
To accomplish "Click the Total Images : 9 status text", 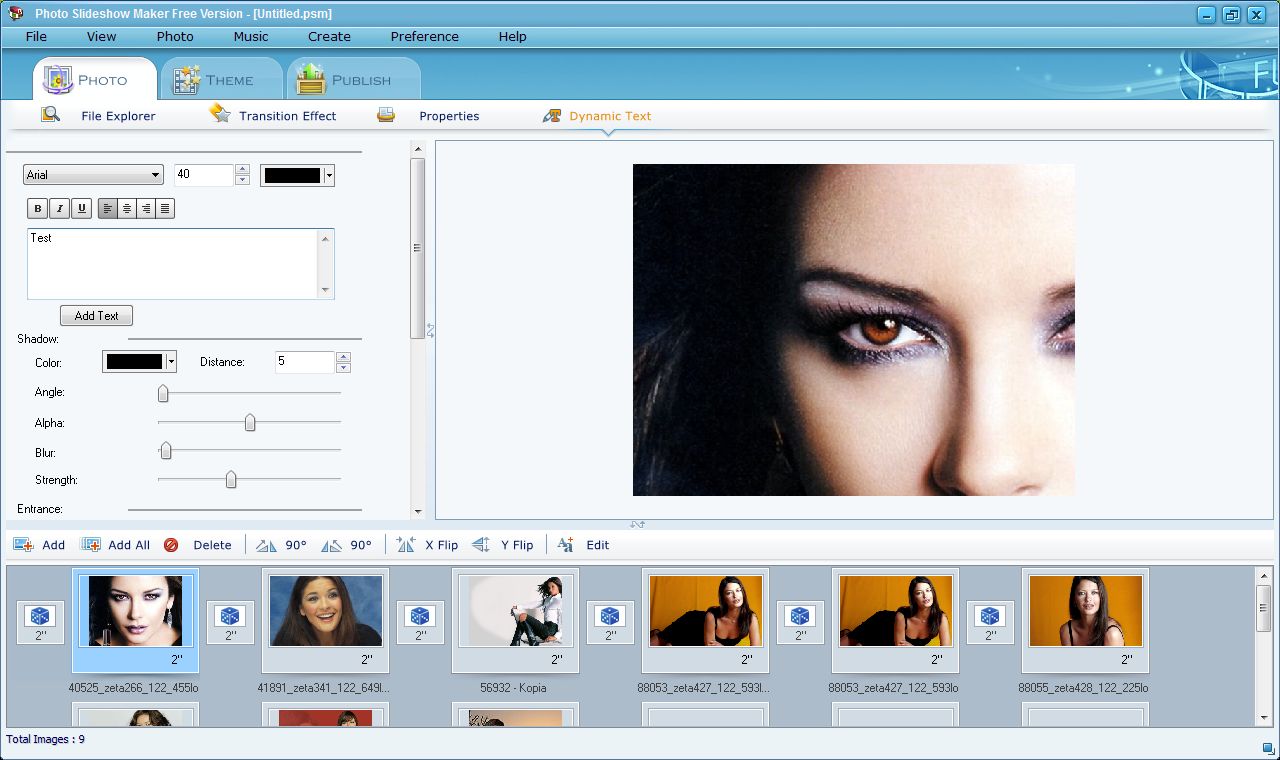I will pyautogui.click(x=46, y=739).
